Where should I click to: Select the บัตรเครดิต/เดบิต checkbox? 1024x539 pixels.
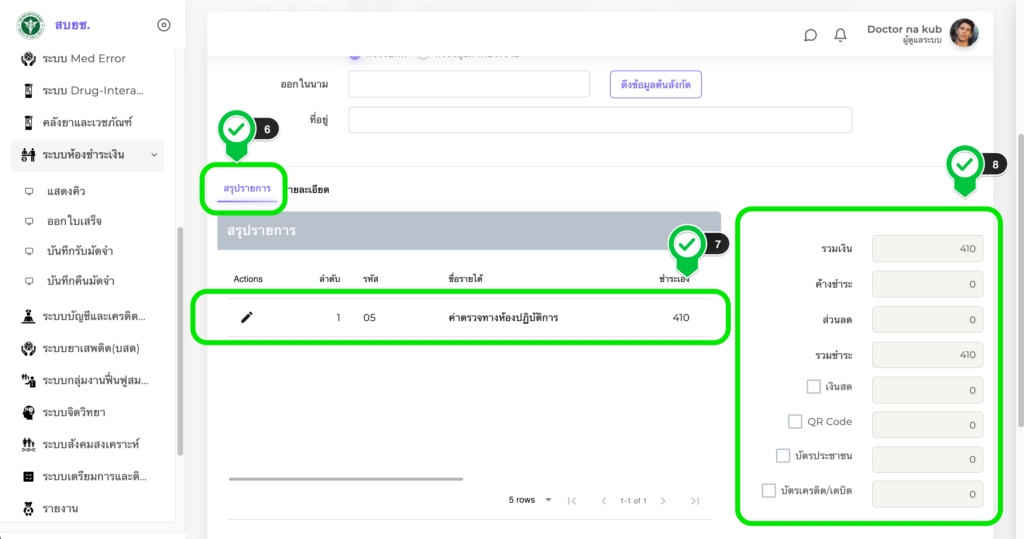769,491
